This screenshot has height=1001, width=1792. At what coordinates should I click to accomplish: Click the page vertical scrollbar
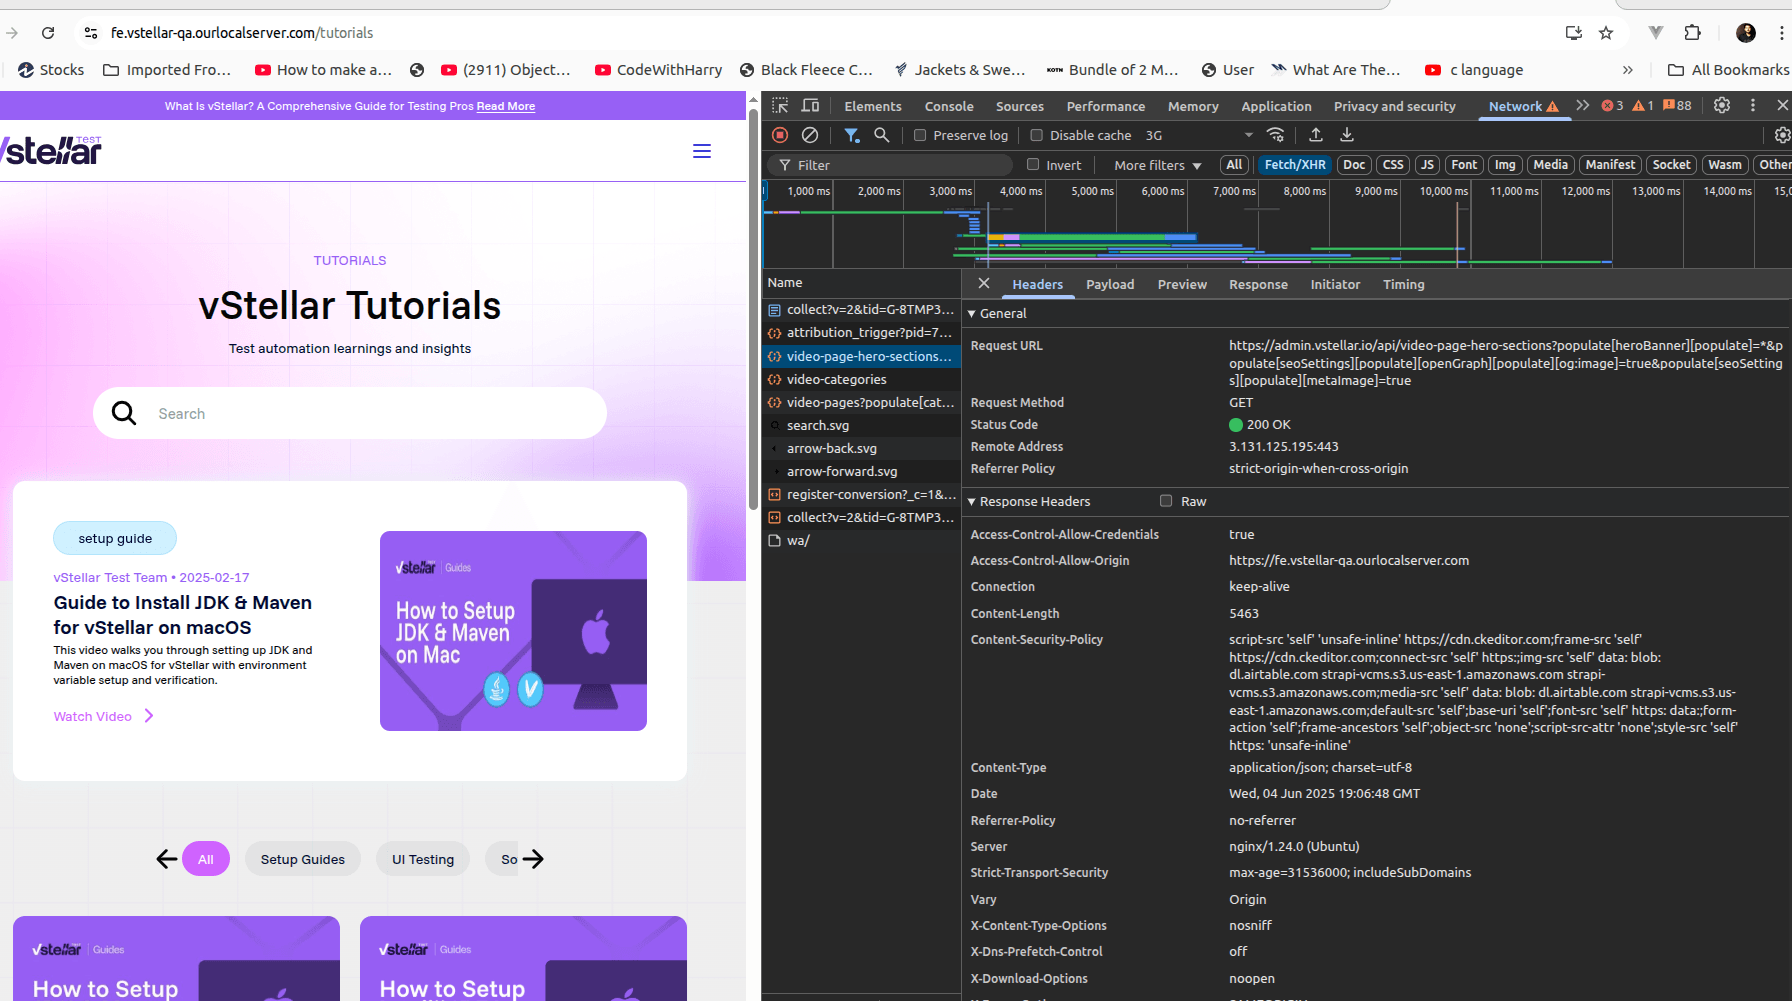tap(754, 310)
